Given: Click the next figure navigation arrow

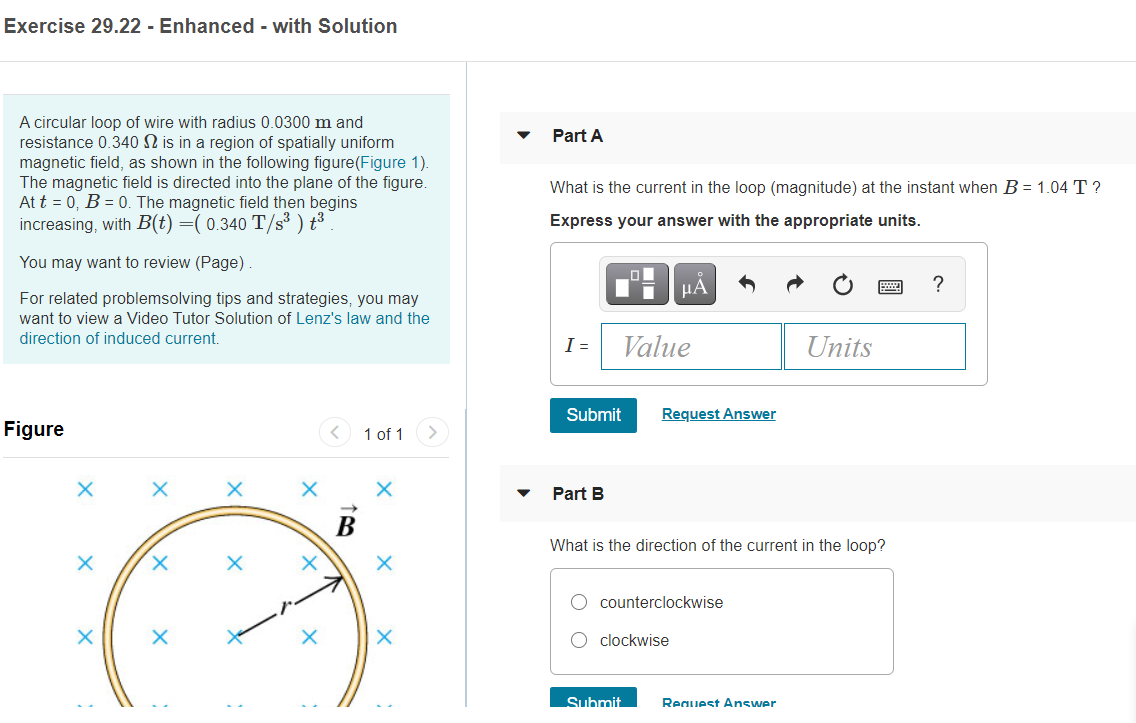Looking at the screenshot, I should (x=432, y=432).
